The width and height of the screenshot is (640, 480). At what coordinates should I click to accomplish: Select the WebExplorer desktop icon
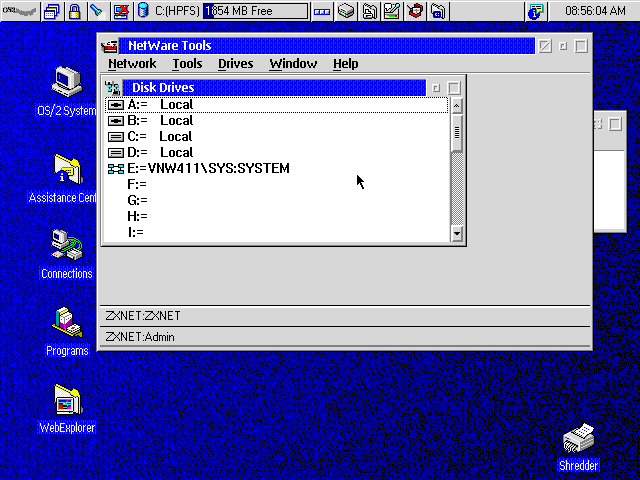[x=67, y=409]
